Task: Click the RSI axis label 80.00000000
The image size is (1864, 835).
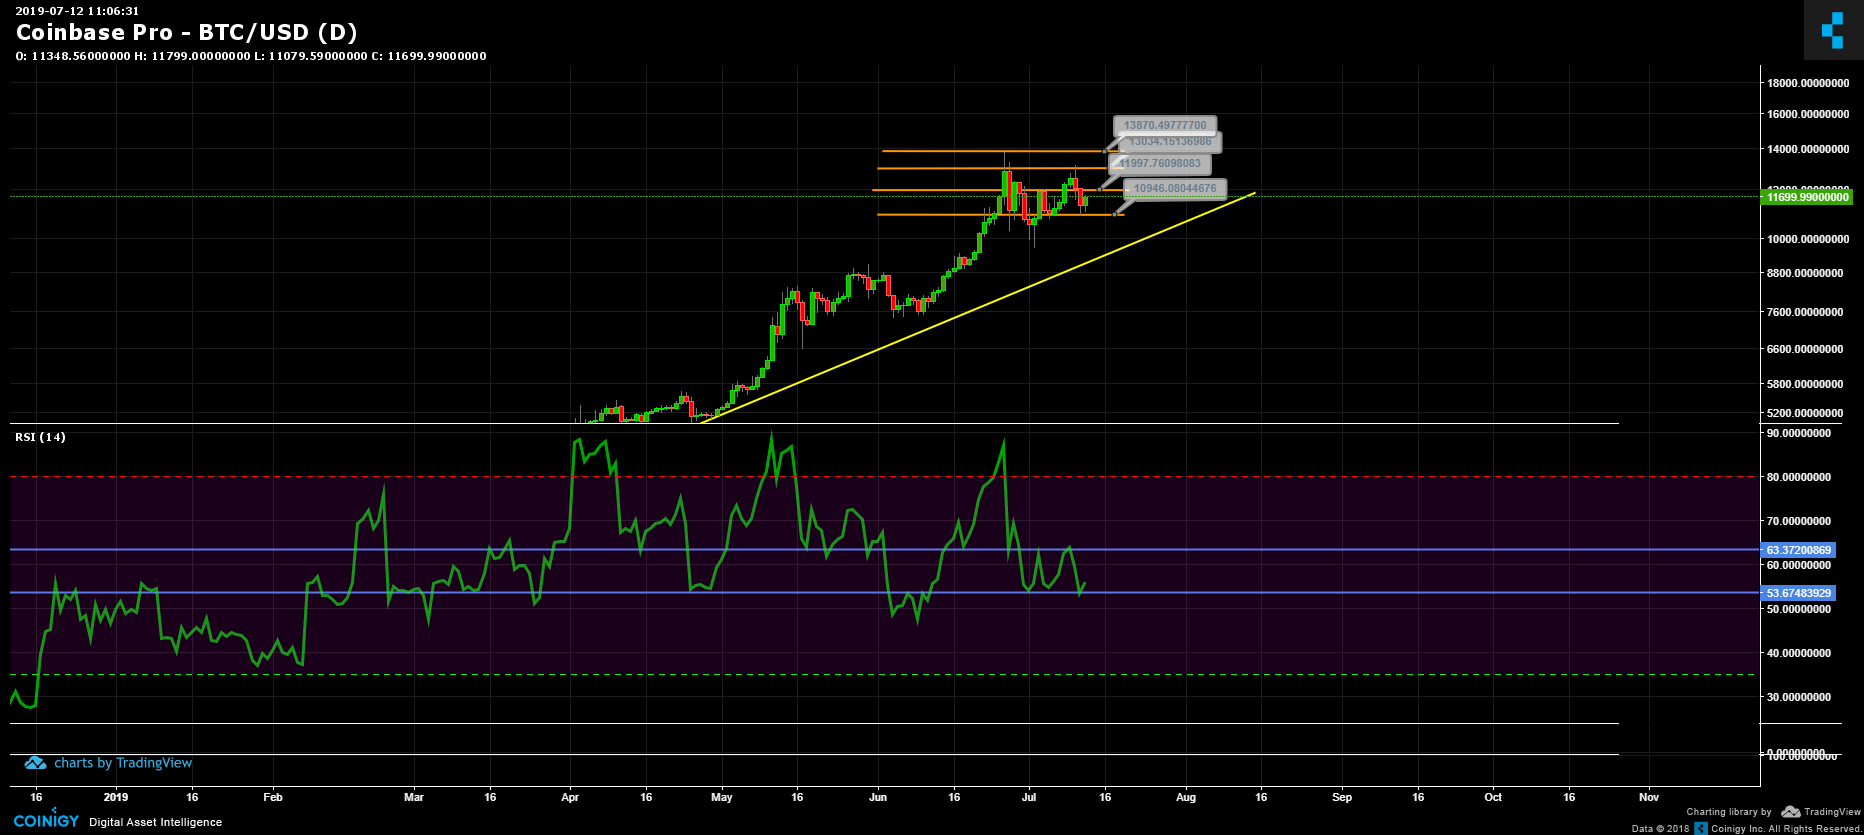Action: tap(1799, 477)
